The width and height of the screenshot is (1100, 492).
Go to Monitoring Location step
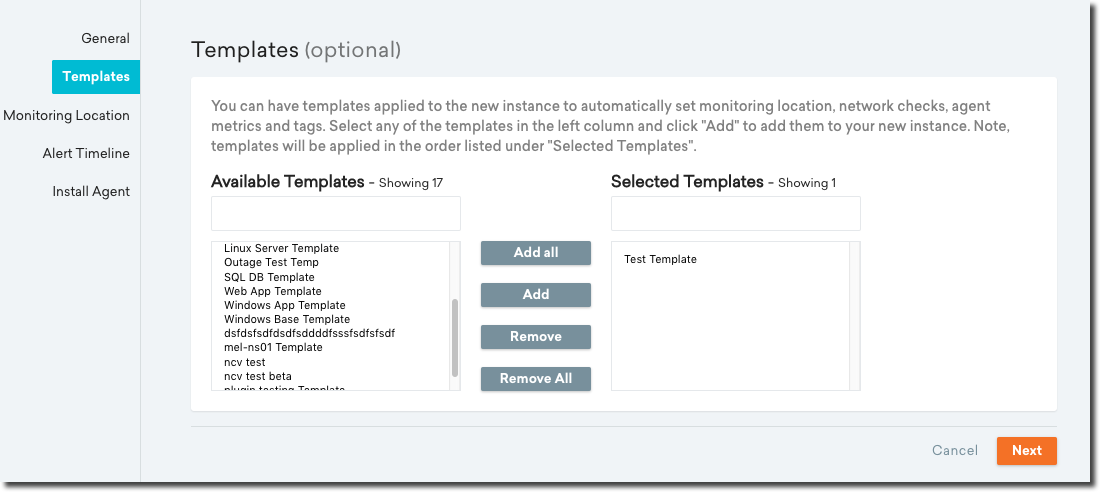coord(66,115)
